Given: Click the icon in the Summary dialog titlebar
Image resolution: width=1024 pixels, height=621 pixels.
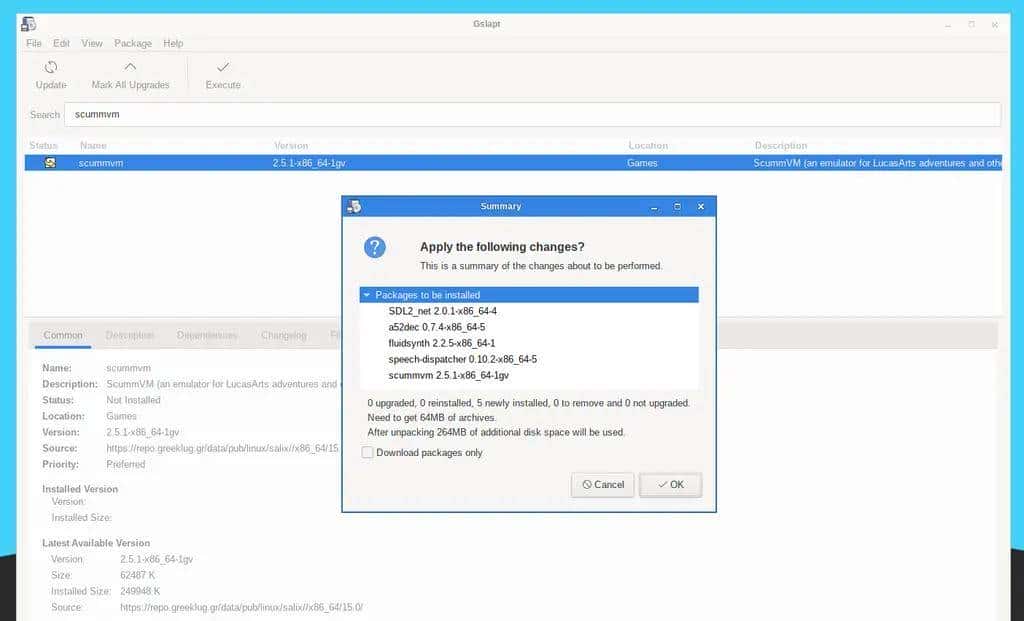Looking at the screenshot, I should pyautogui.click(x=354, y=206).
